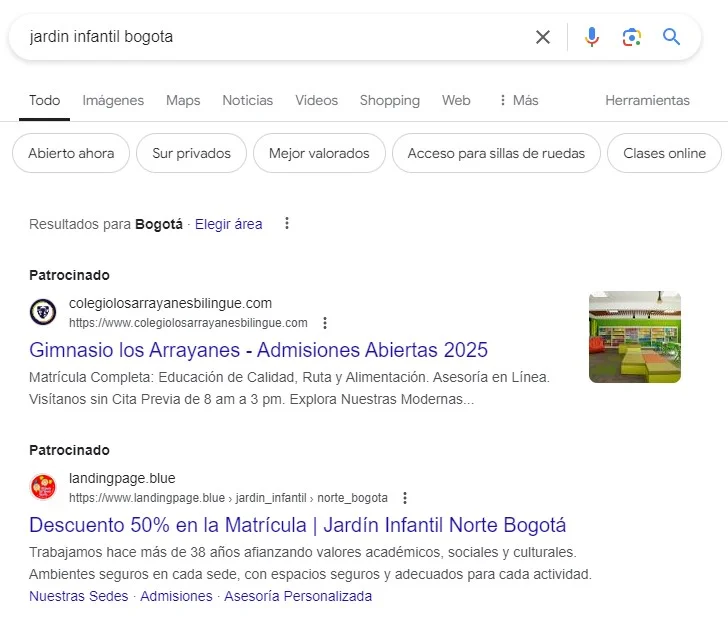Open Descuento 50% en la Matrícula result
The width and height of the screenshot is (728, 620).
click(x=298, y=525)
